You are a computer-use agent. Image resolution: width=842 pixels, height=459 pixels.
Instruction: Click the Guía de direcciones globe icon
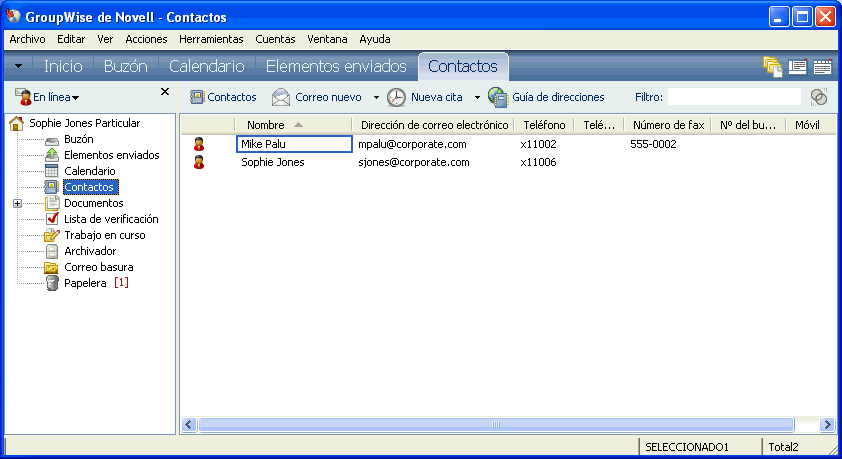[x=498, y=97]
